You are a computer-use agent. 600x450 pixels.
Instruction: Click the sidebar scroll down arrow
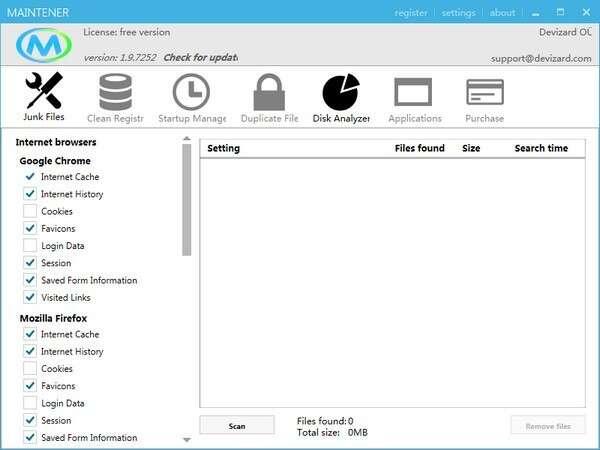tap(186, 439)
